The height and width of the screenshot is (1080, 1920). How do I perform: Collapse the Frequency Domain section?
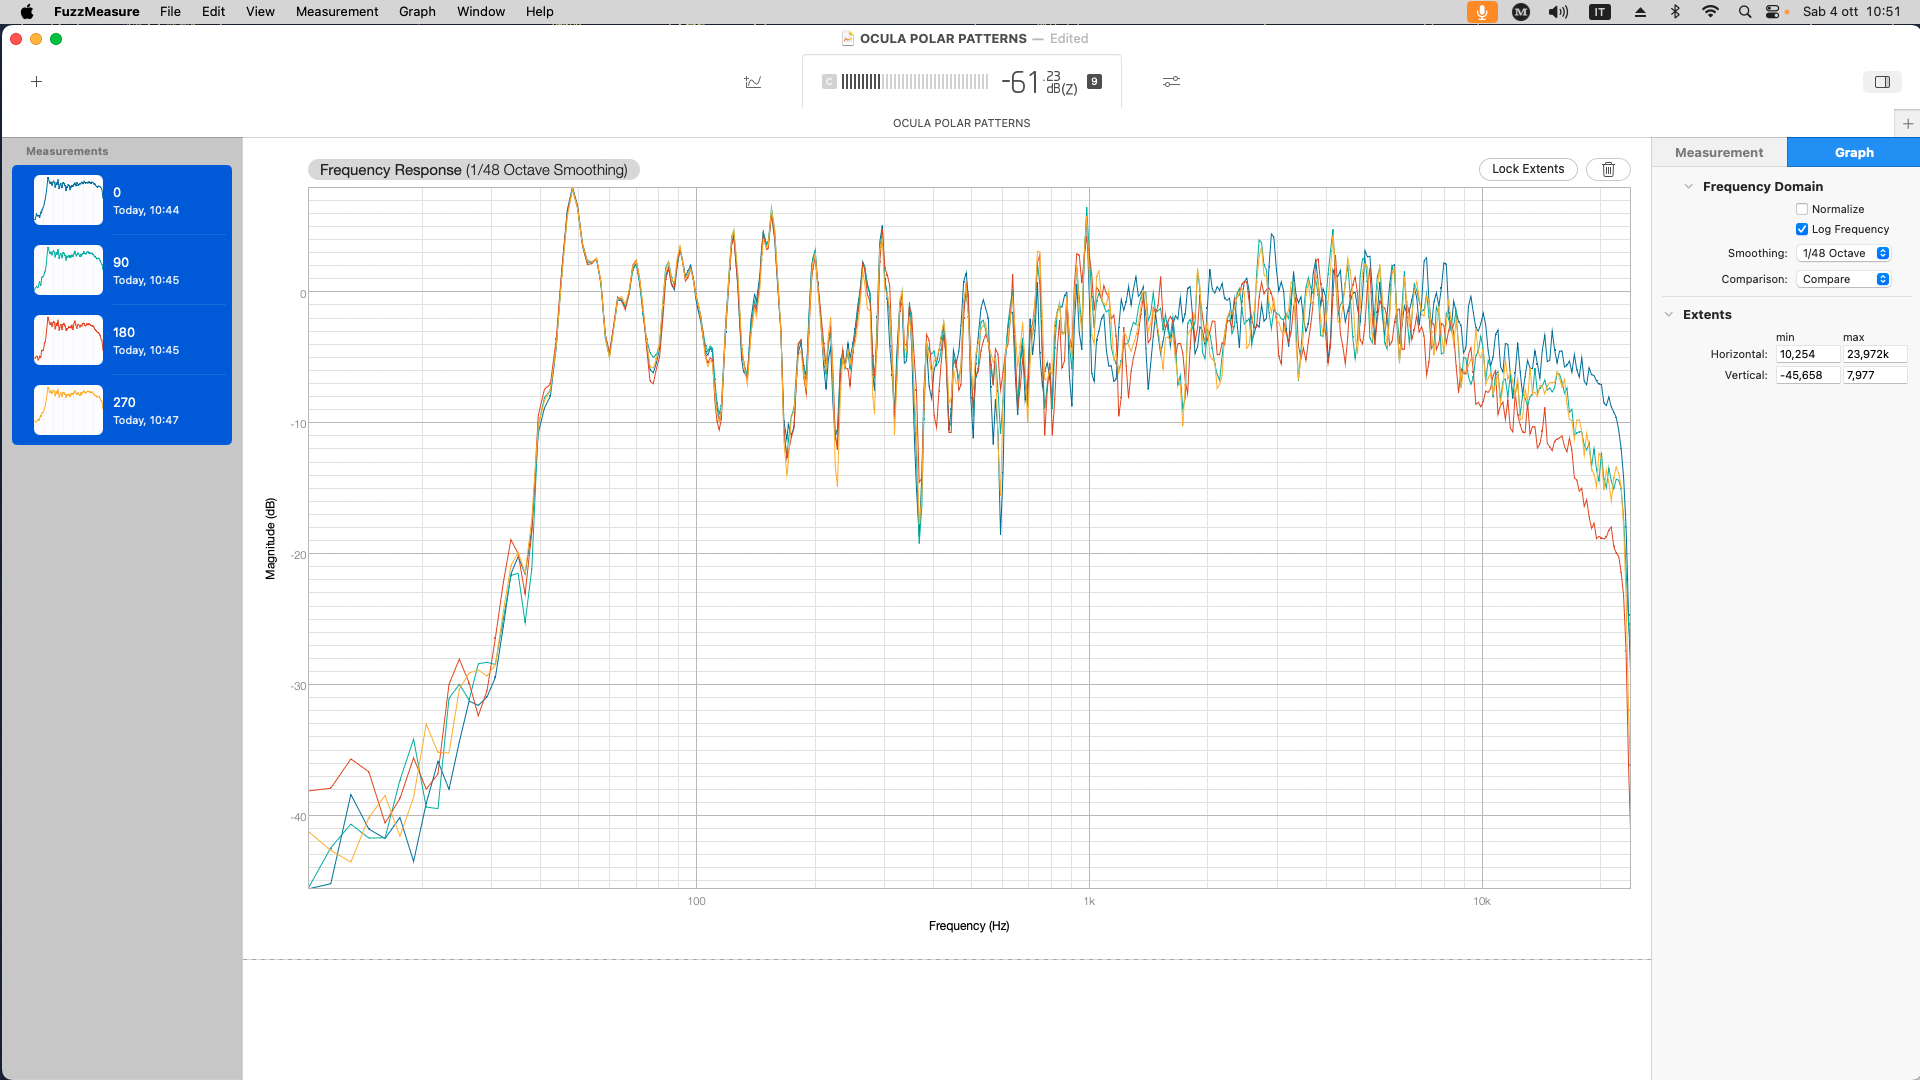(x=1689, y=187)
